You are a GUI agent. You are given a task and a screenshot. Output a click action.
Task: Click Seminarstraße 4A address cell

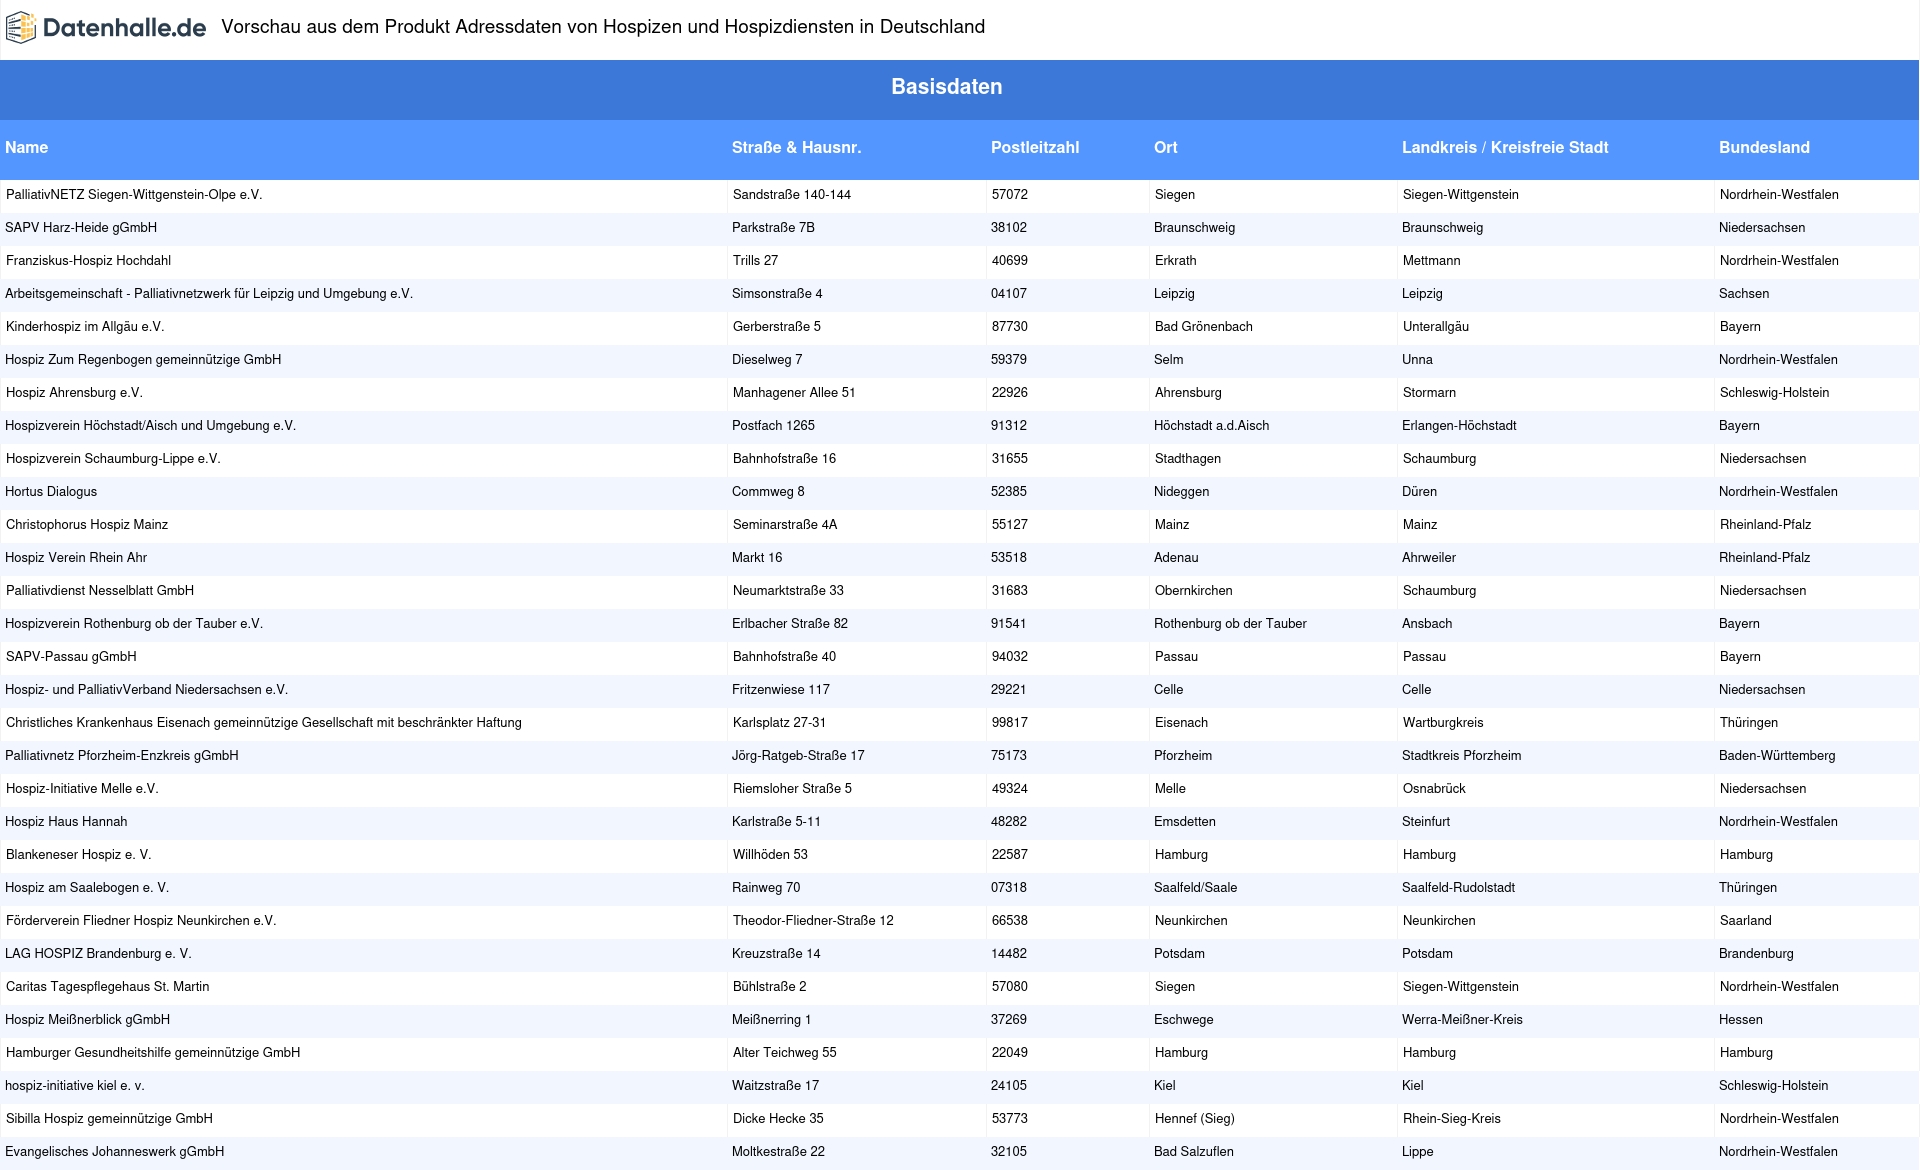785,525
